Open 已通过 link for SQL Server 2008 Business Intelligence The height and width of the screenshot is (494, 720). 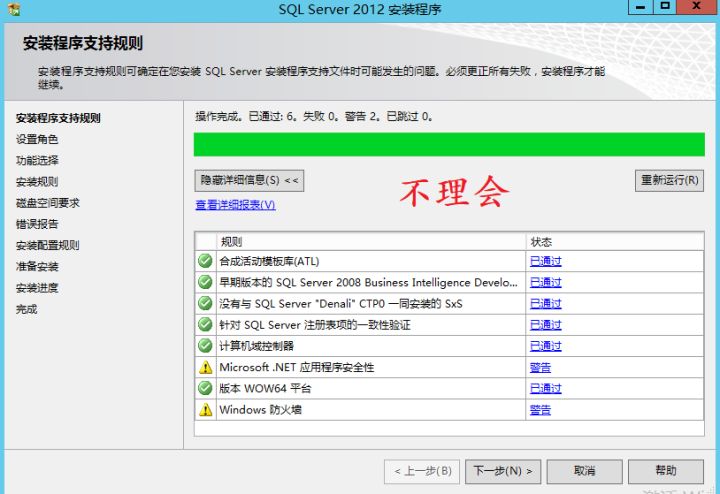pos(546,282)
